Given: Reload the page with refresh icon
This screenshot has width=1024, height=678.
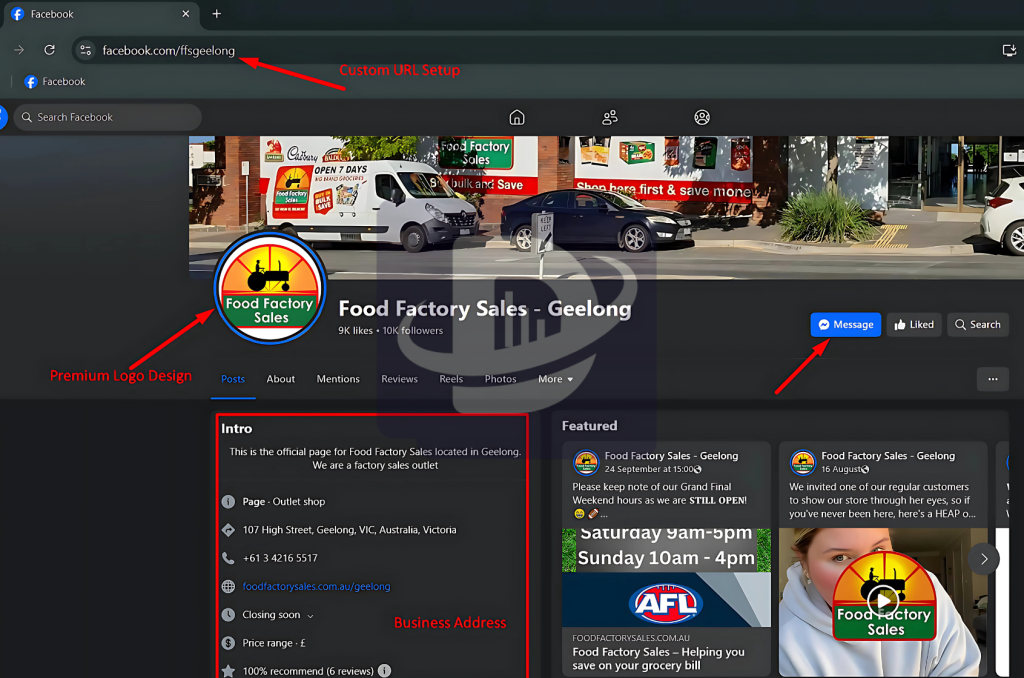Looking at the screenshot, I should pos(50,50).
